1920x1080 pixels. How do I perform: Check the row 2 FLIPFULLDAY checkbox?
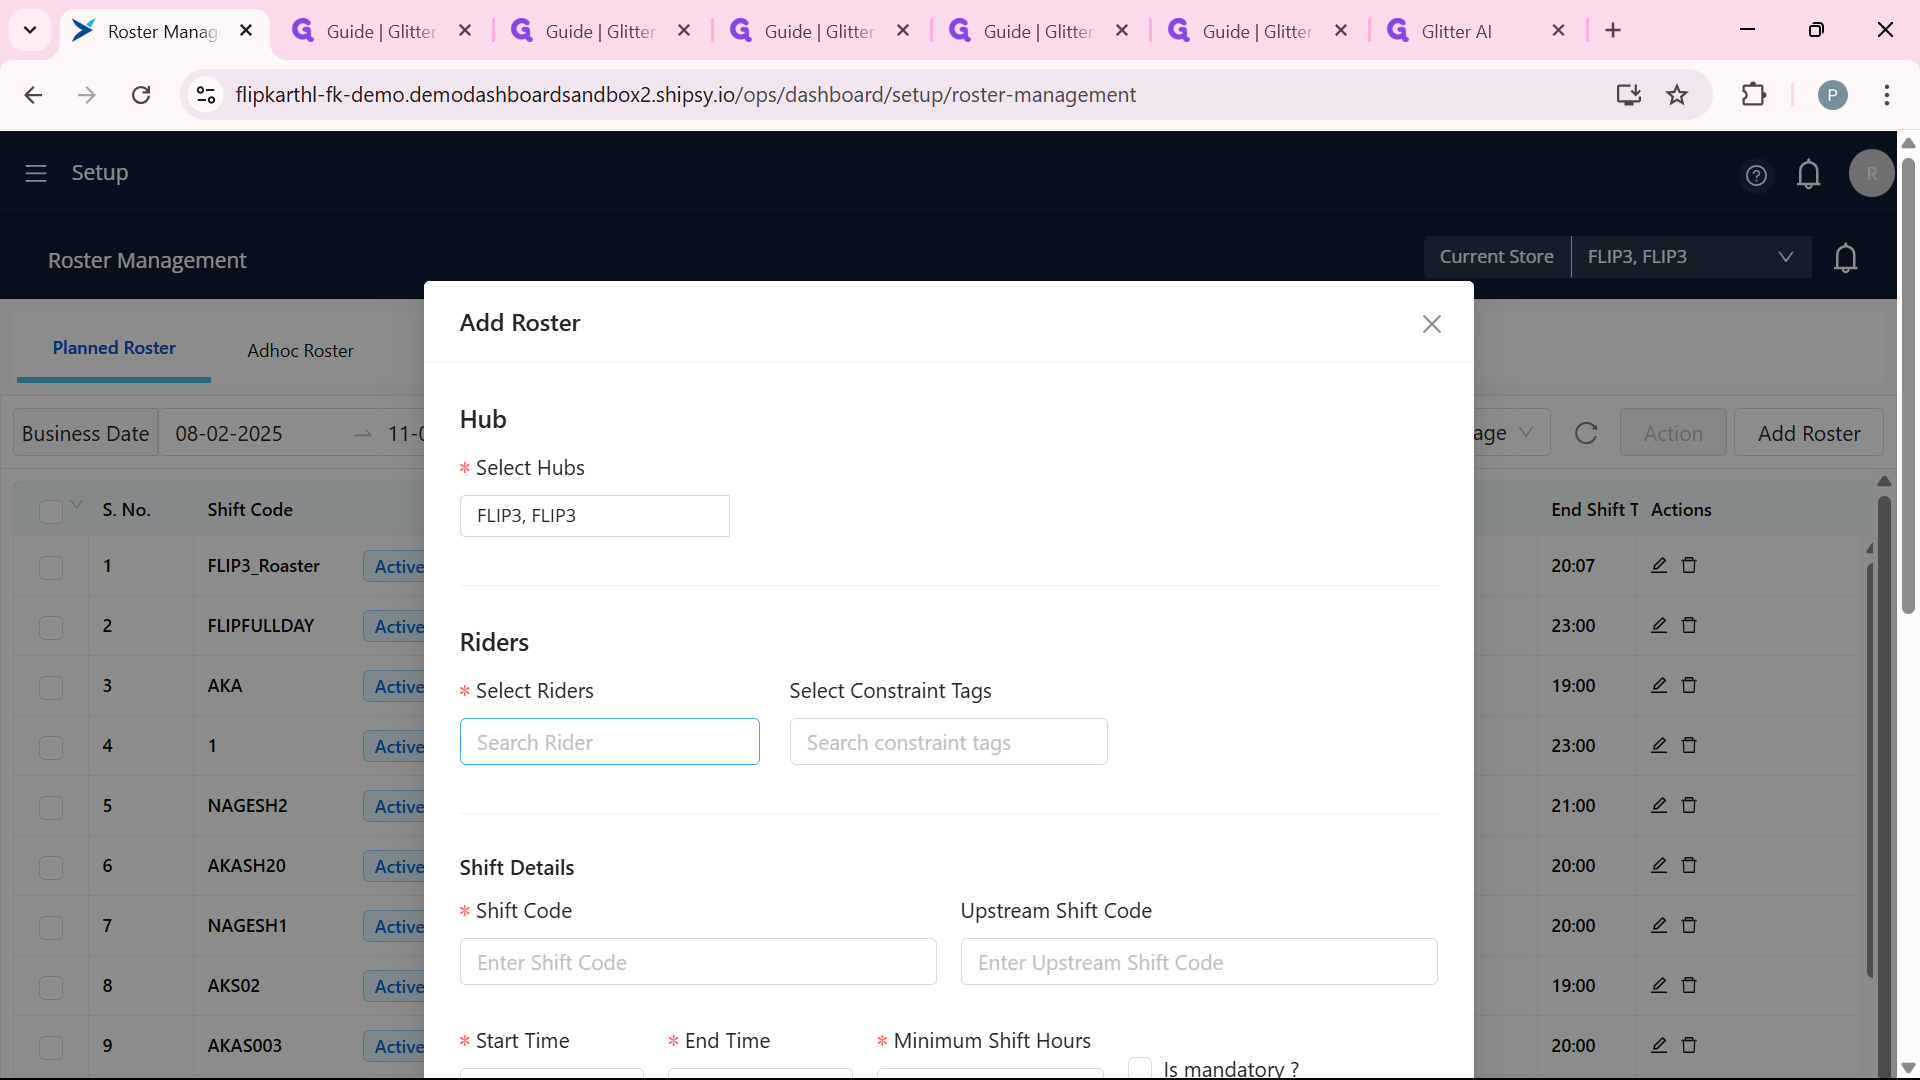[x=51, y=627]
